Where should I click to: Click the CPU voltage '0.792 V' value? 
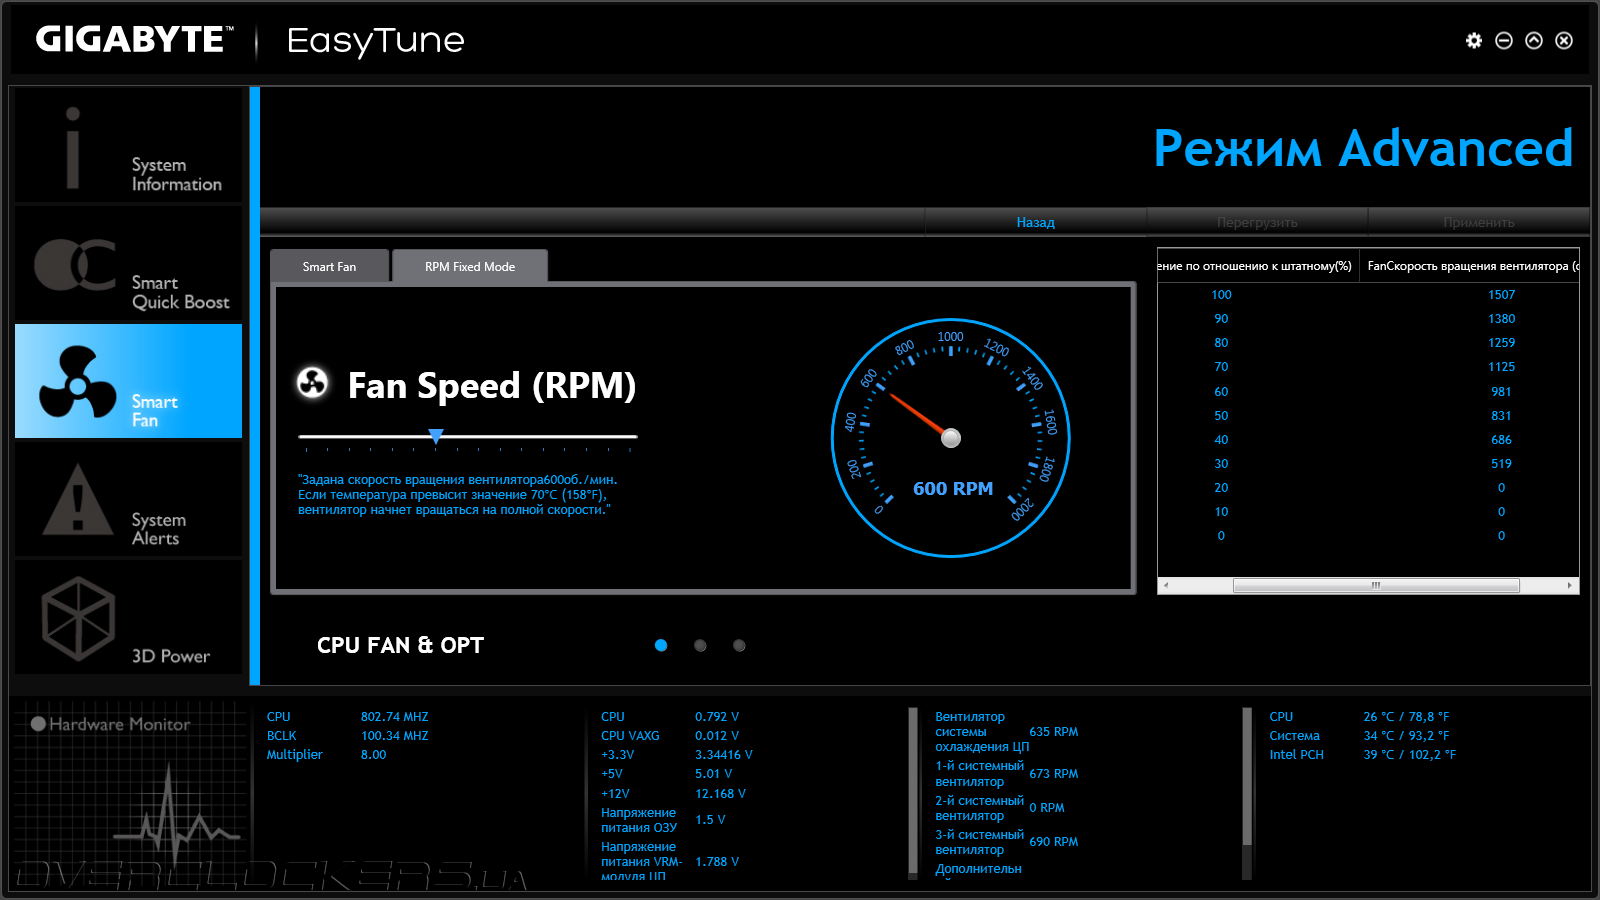click(x=717, y=717)
